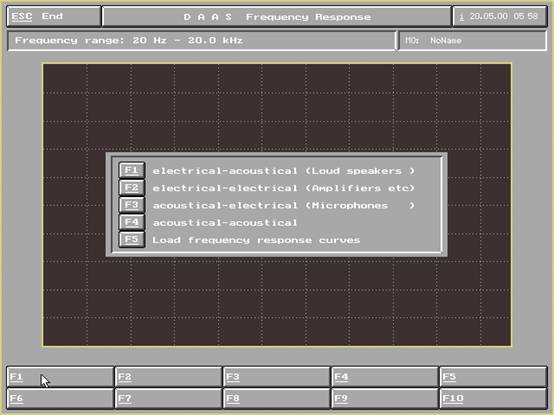Choose F4 acoustical-acoustical option
Viewport: 554px width, 415px height.
[x=132, y=223]
